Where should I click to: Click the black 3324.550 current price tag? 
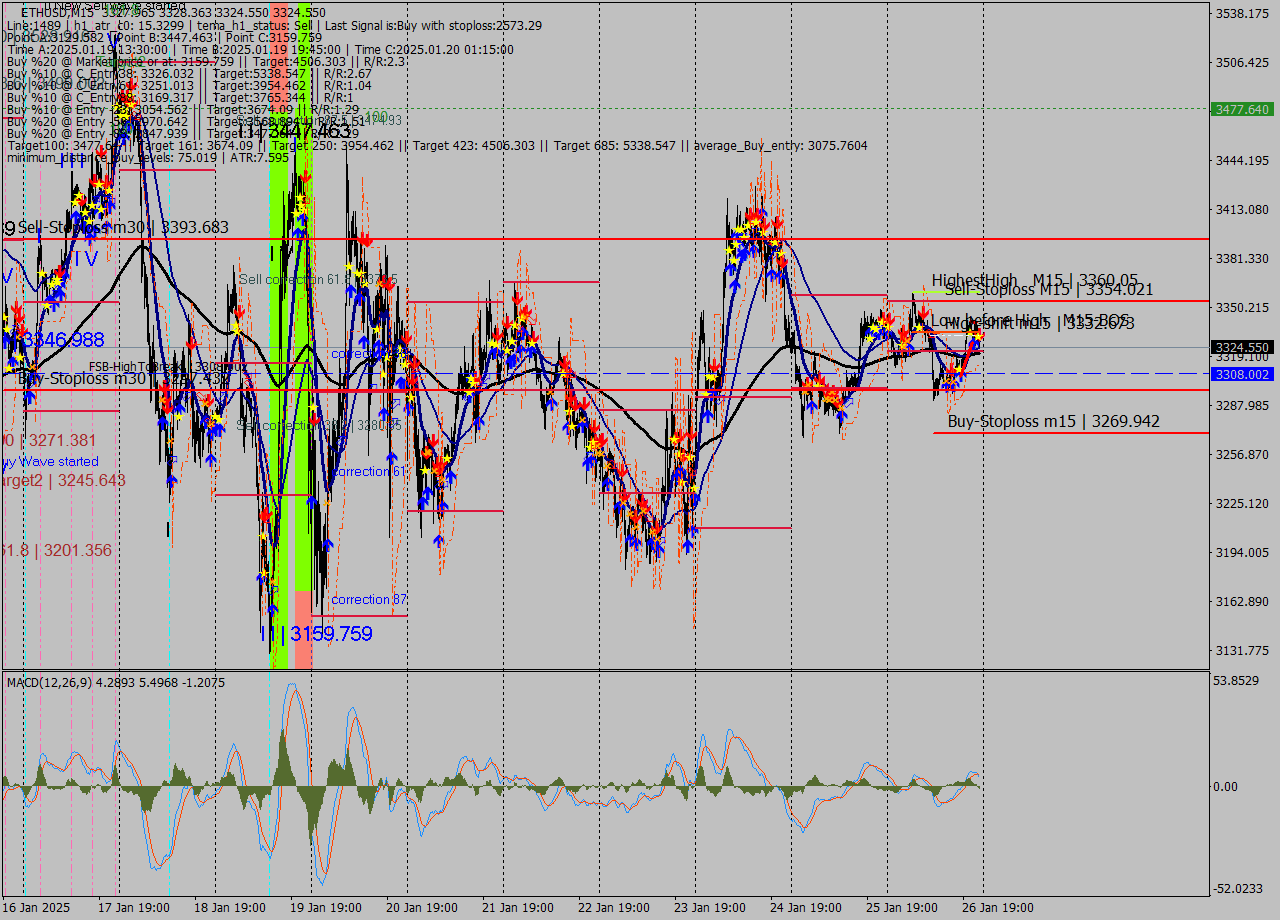click(x=1241, y=348)
